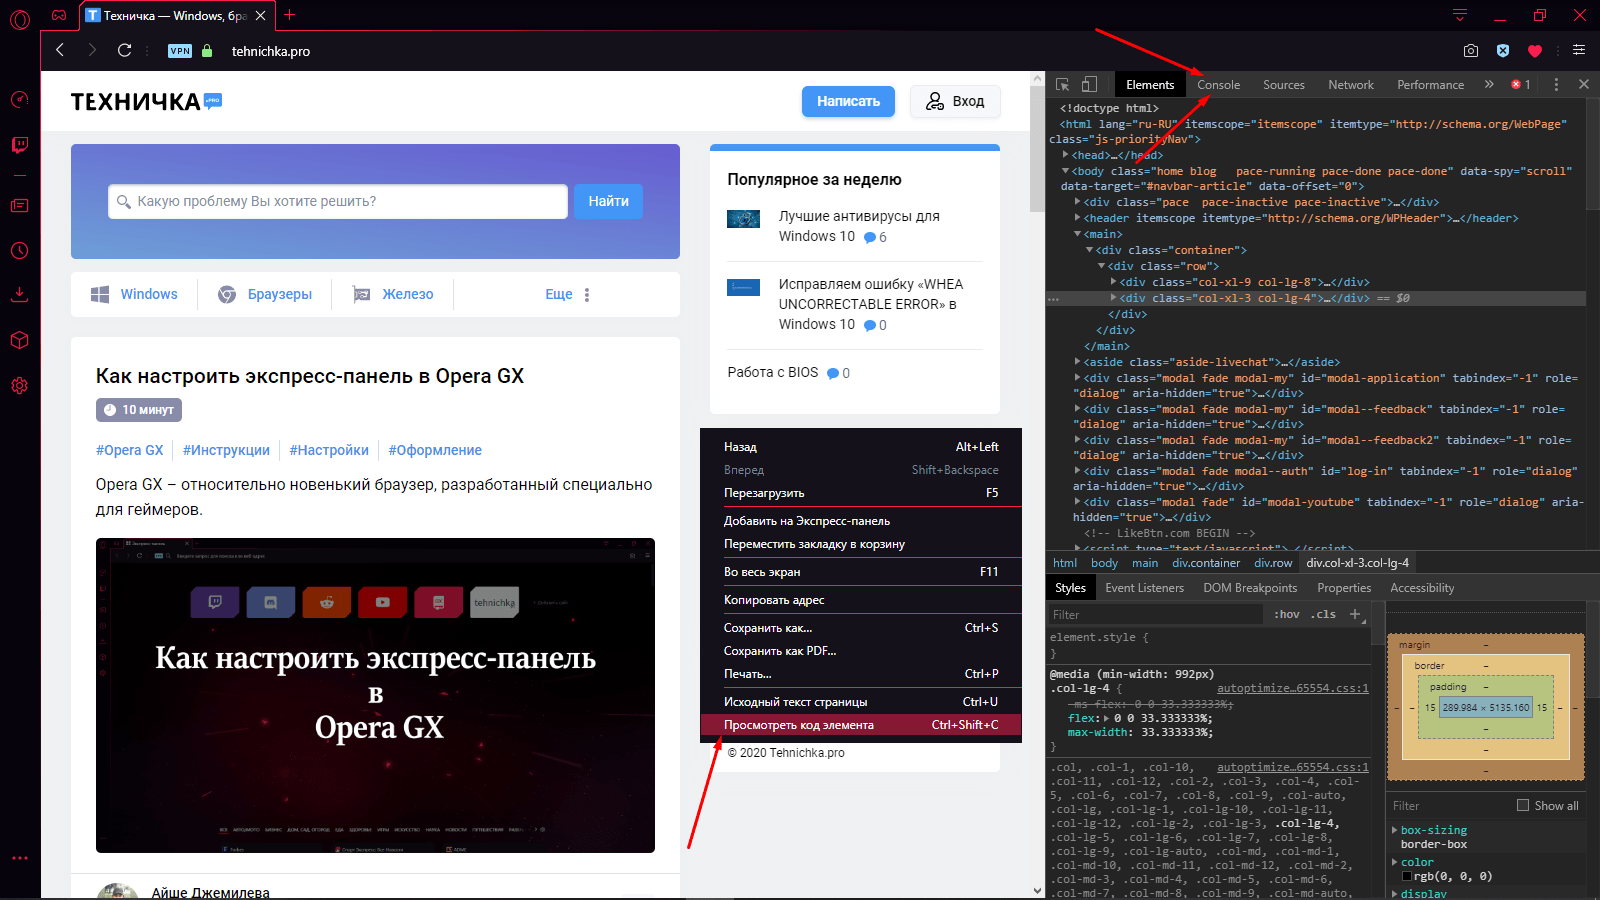Reload the current page
Viewport: 1600px width, 900px height.
click(124, 50)
